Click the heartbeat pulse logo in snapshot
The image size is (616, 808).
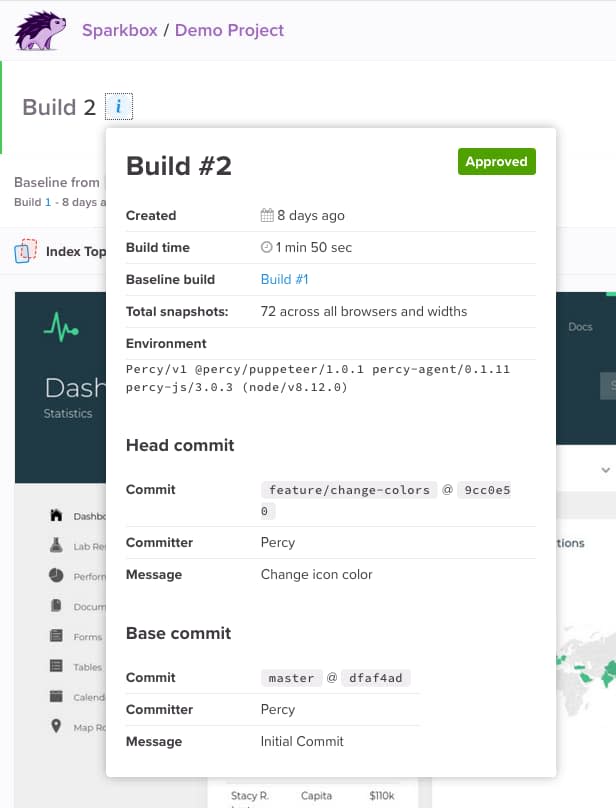pos(61,327)
